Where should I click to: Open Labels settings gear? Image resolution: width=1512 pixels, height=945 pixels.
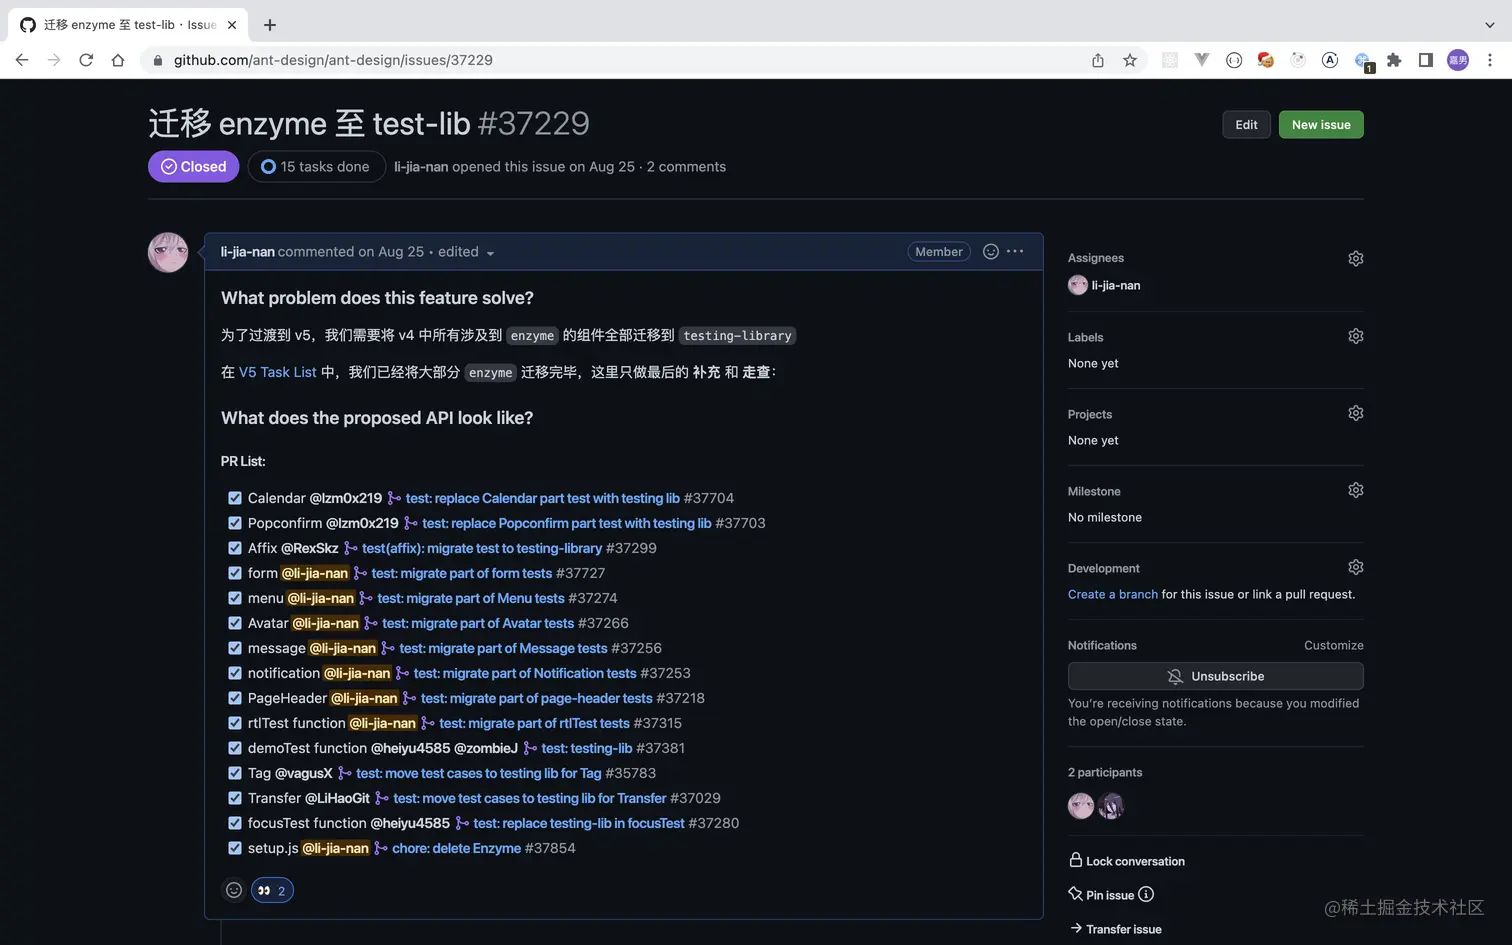1356,336
